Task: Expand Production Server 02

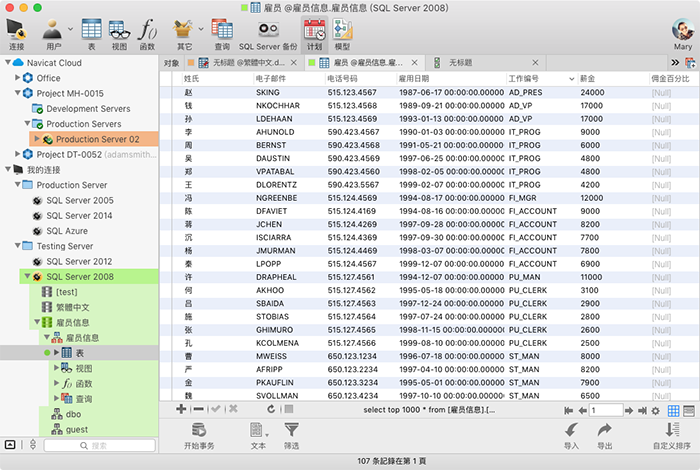Action: click(x=37, y=138)
